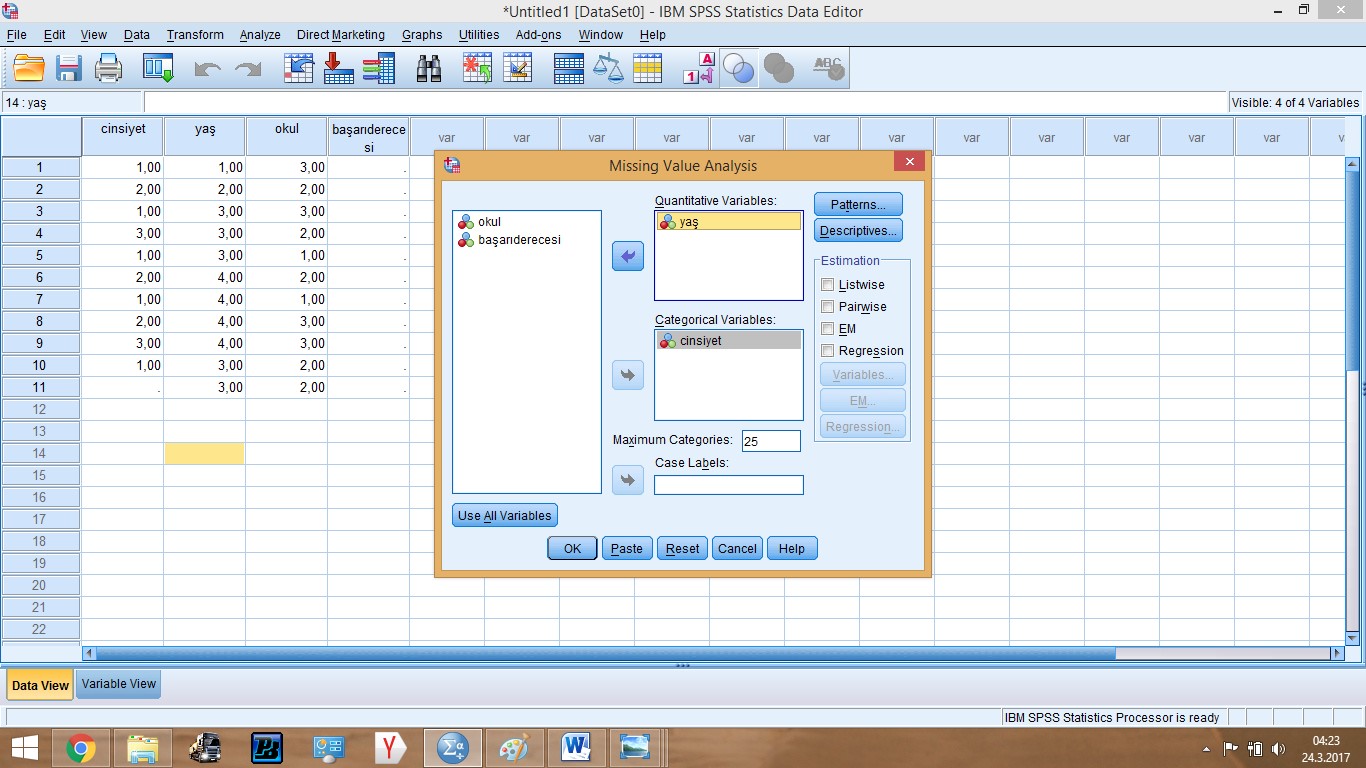Viewport: 1366px width, 768px height.
Task: Click the Undo arrow icon
Action: click(207, 69)
